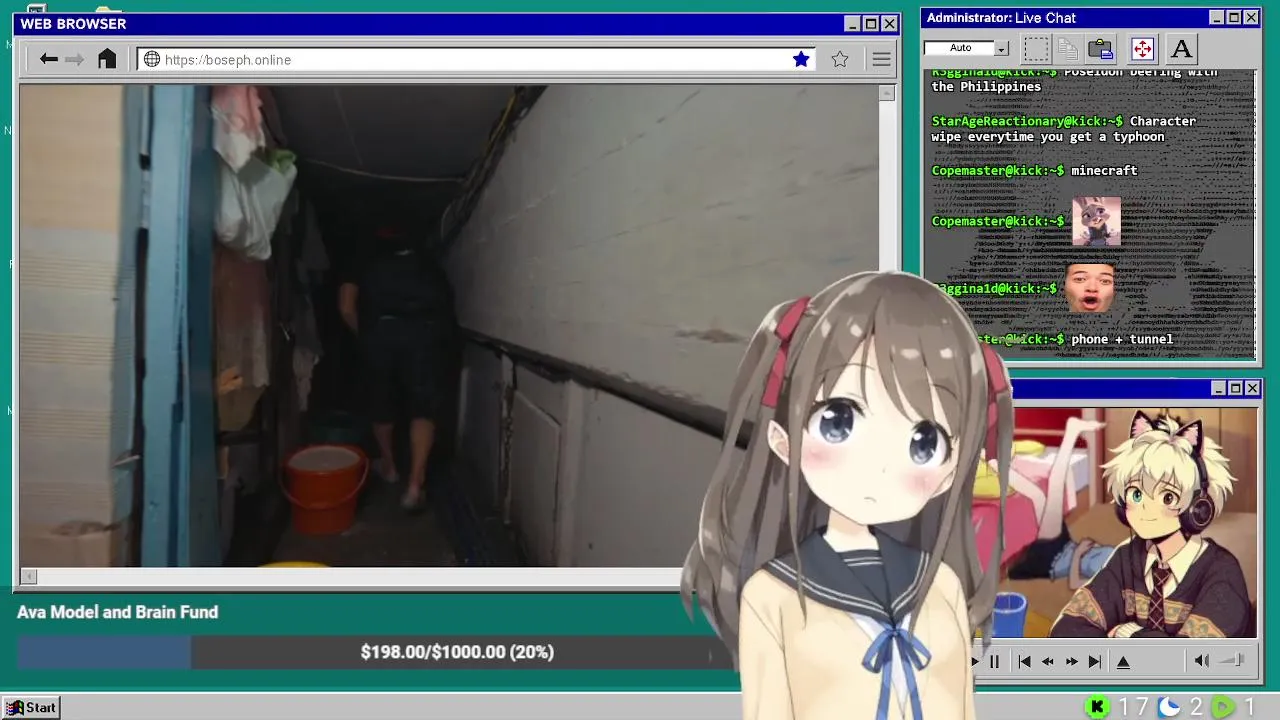Click the media player volume slider
1280x720 pixels.
(1232, 660)
